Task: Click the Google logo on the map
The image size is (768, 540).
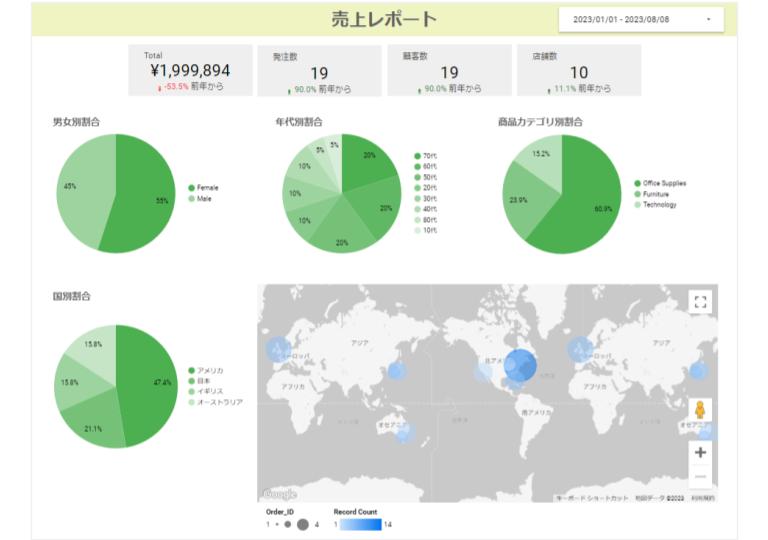Action: click(x=279, y=494)
